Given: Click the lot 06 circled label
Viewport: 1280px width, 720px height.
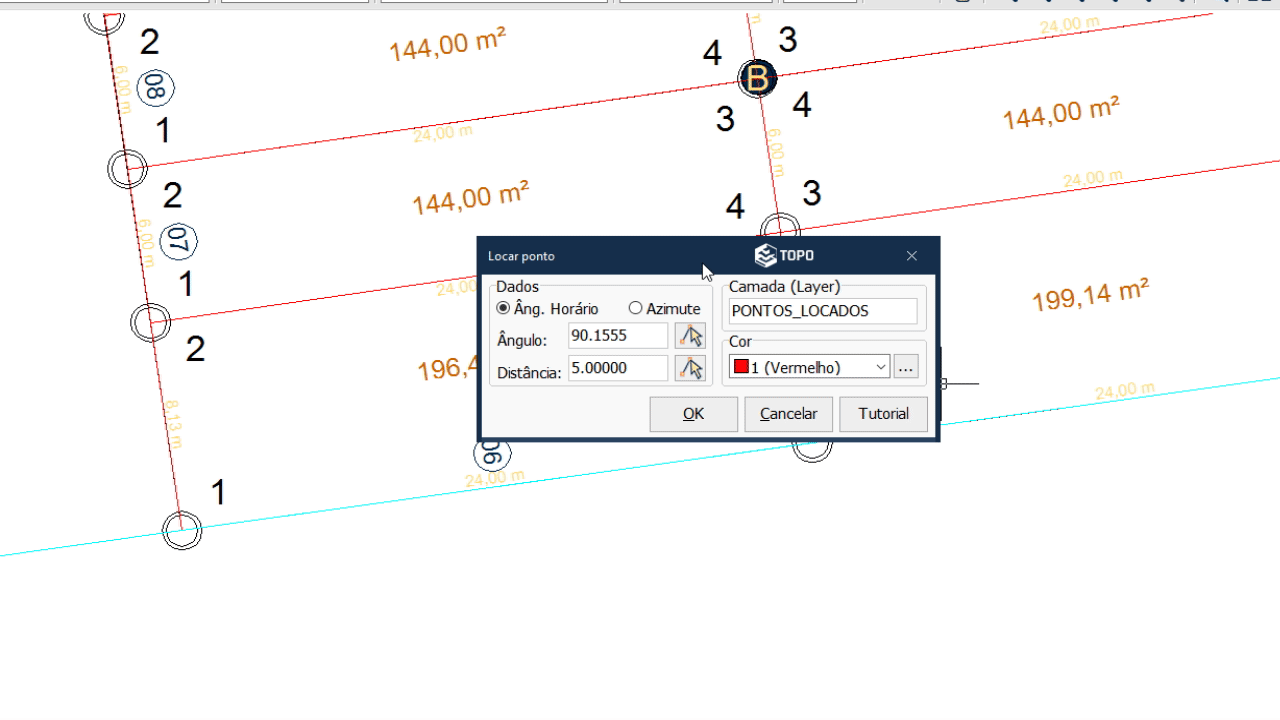Looking at the screenshot, I should tap(492, 455).
